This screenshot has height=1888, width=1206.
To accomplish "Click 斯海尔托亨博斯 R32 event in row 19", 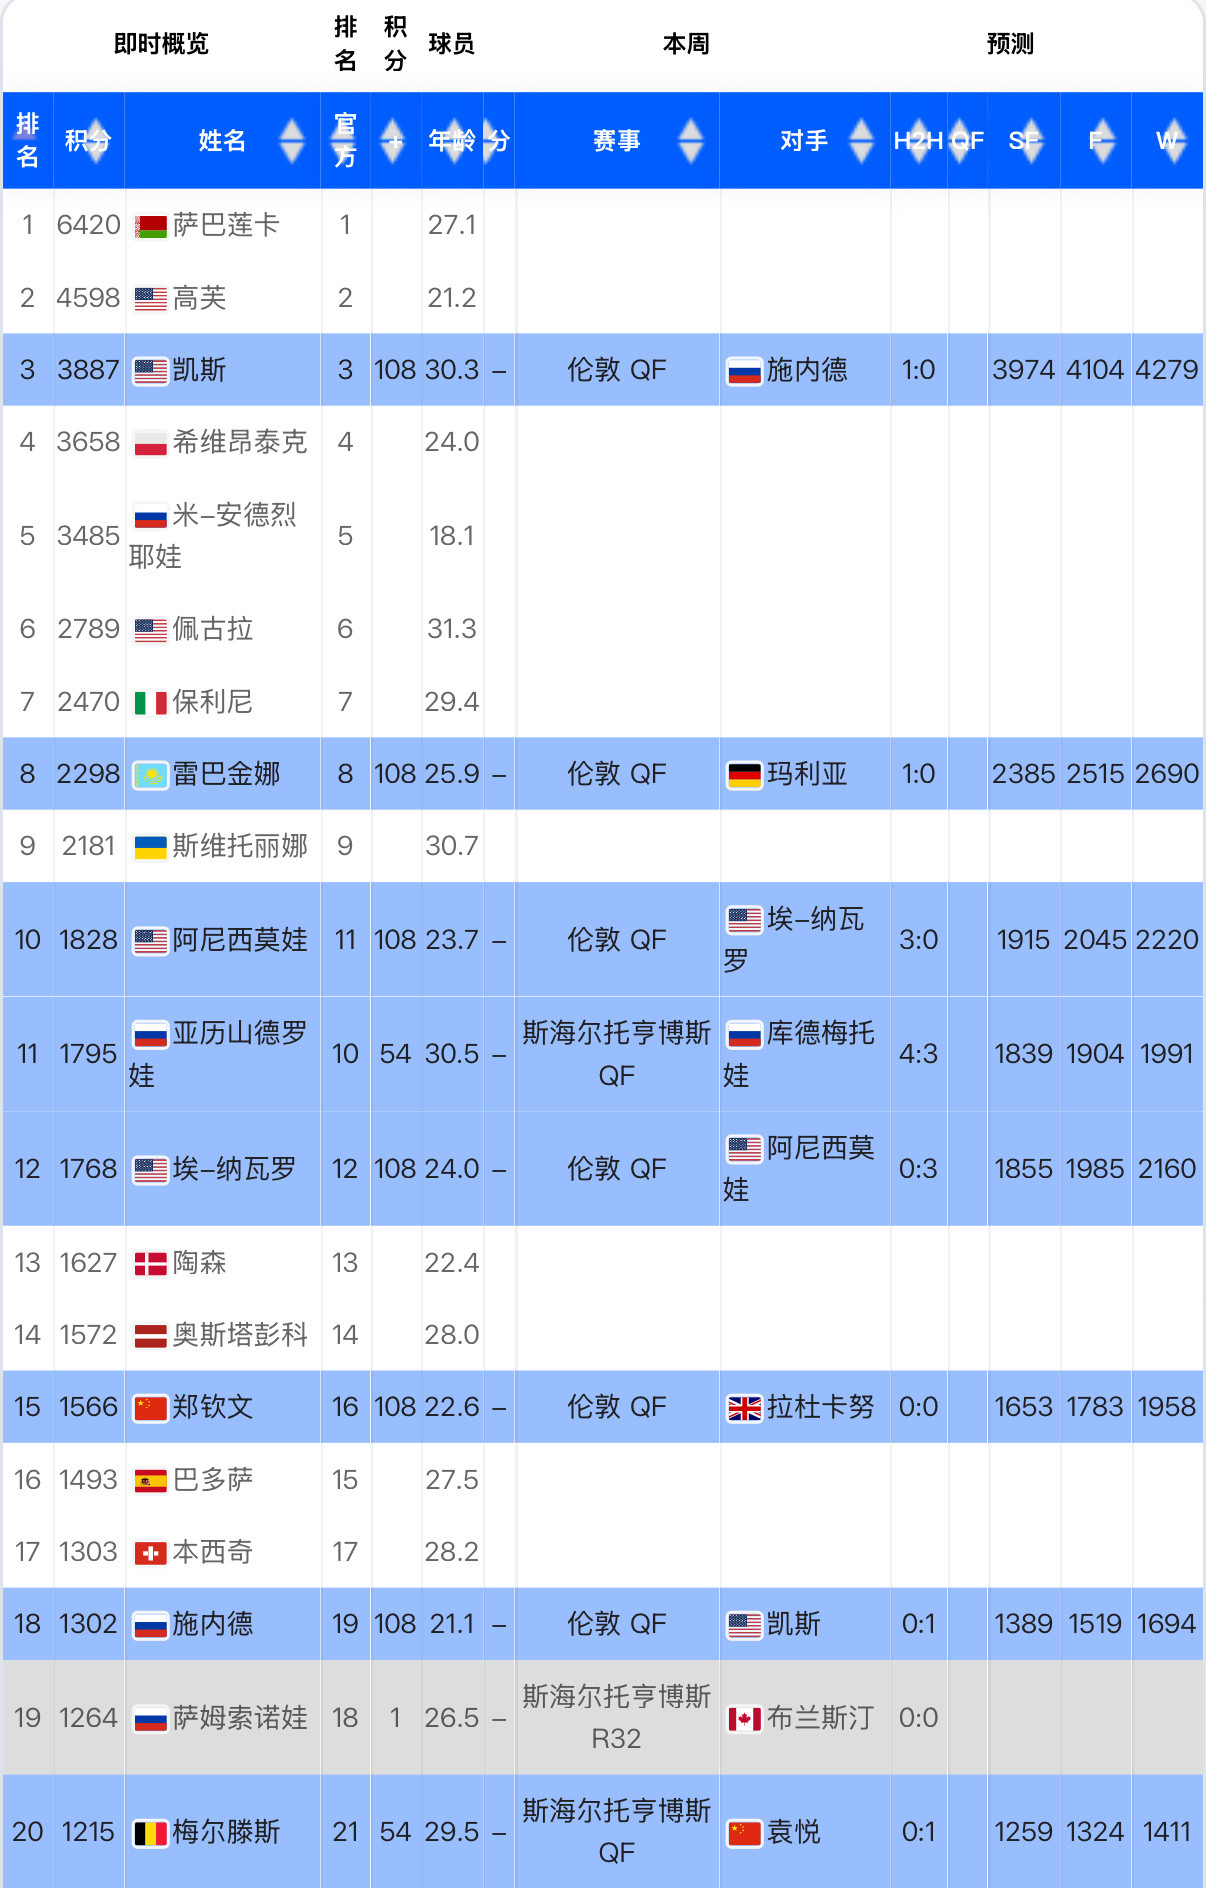I will [617, 1717].
